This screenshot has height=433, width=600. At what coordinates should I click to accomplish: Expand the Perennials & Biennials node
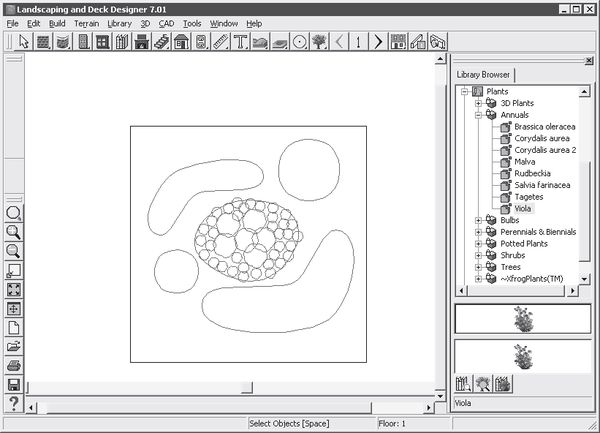(479, 232)
